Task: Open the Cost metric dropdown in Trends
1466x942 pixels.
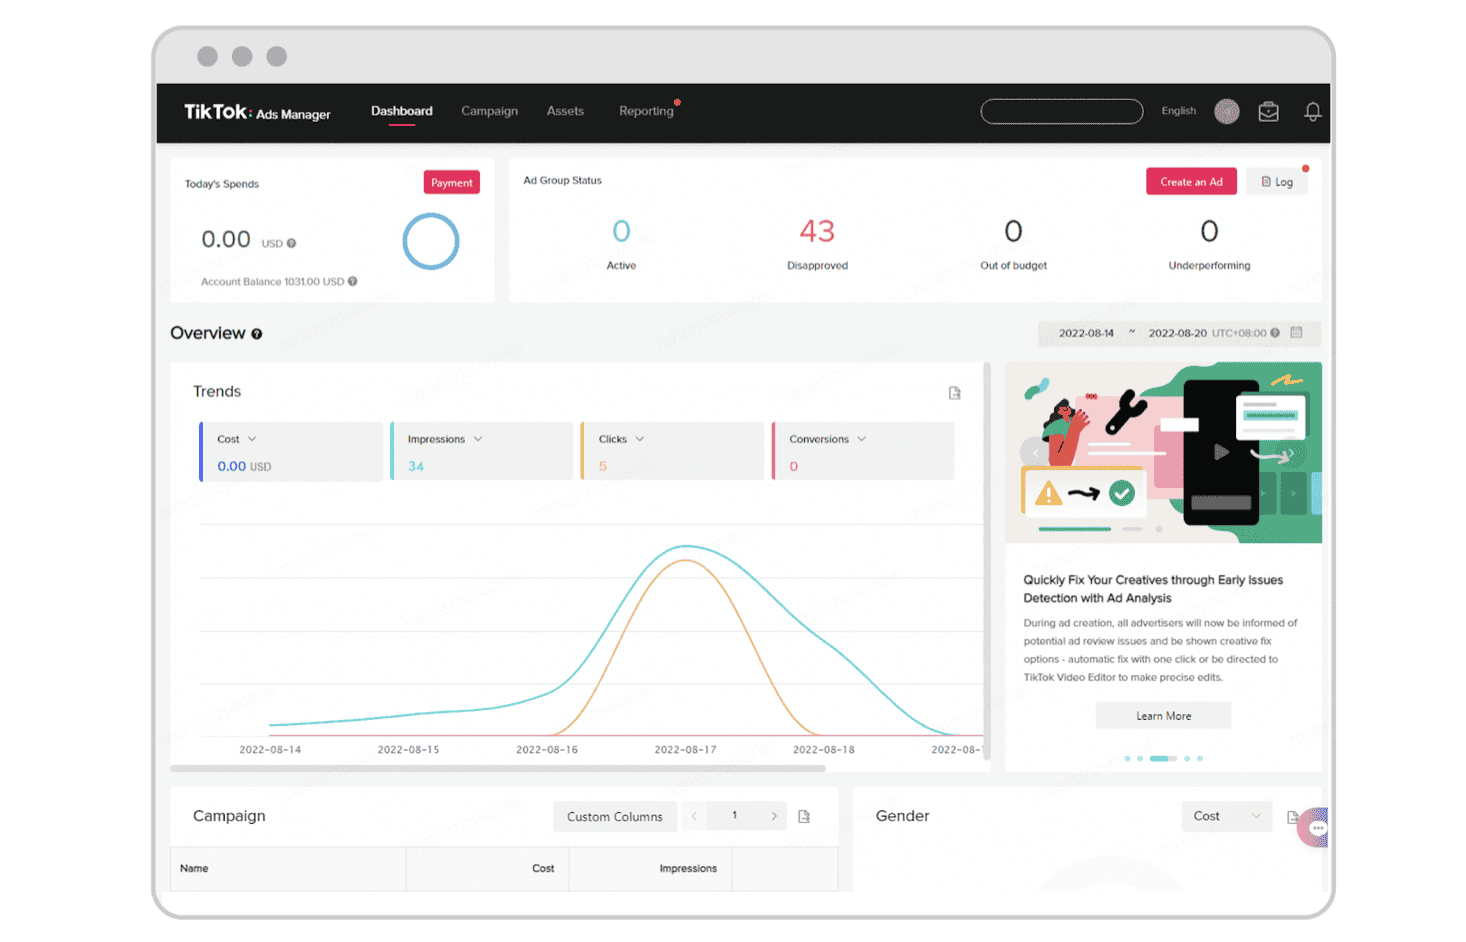Action: pos(237,439)
